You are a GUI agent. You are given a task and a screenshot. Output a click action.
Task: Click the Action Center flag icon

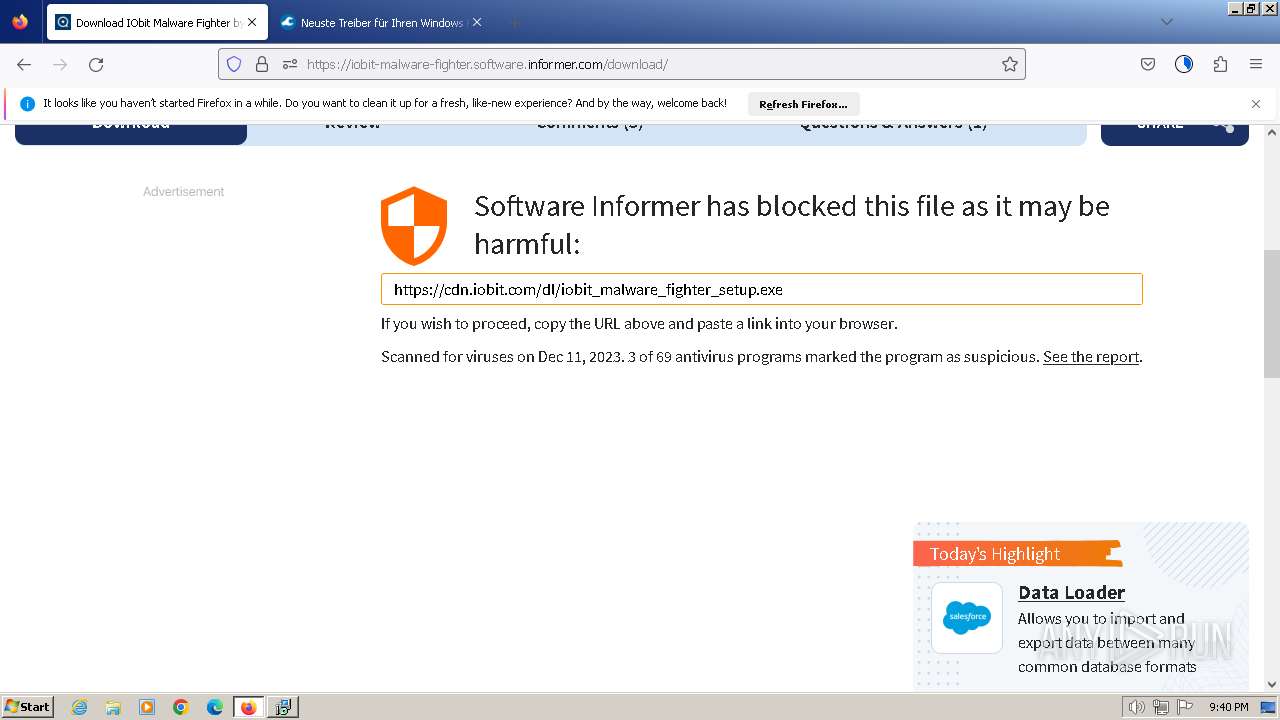(x=1184, y=707)
